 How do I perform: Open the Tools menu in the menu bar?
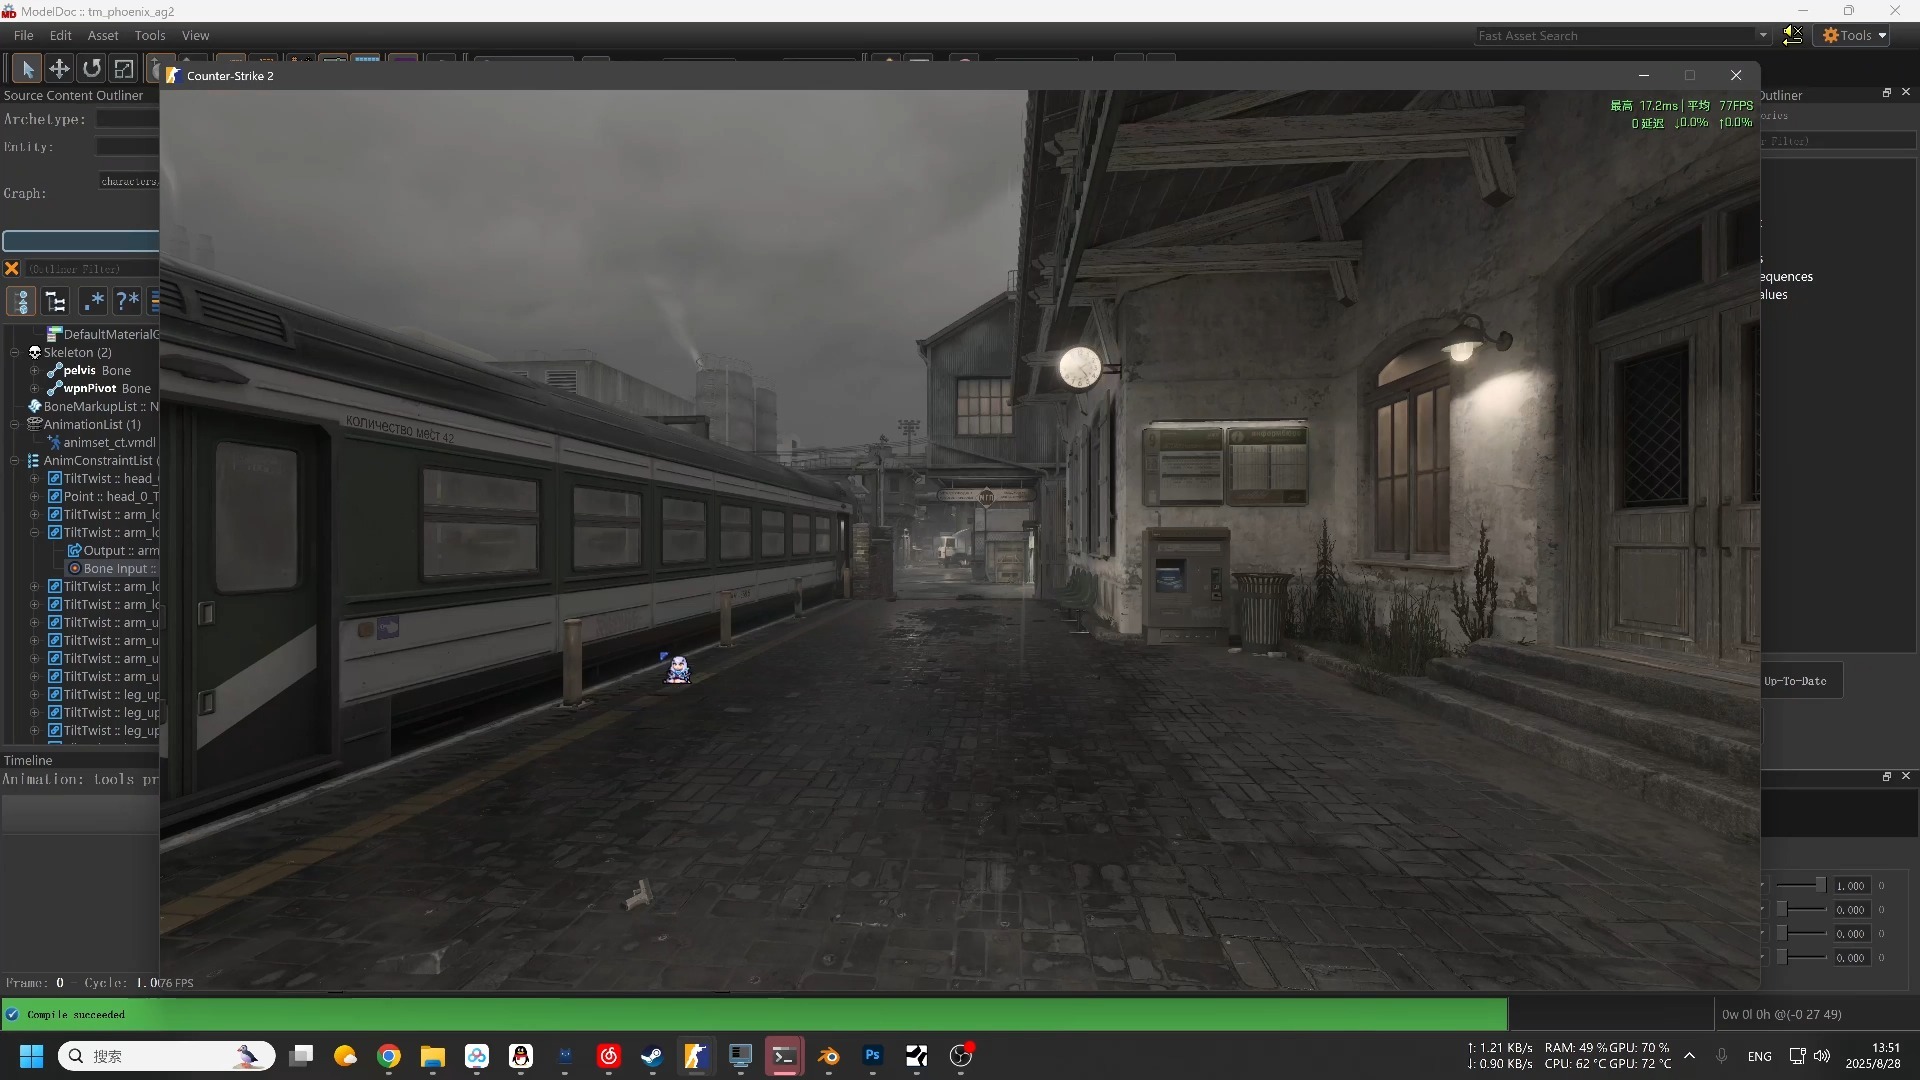tap(150, 35)
